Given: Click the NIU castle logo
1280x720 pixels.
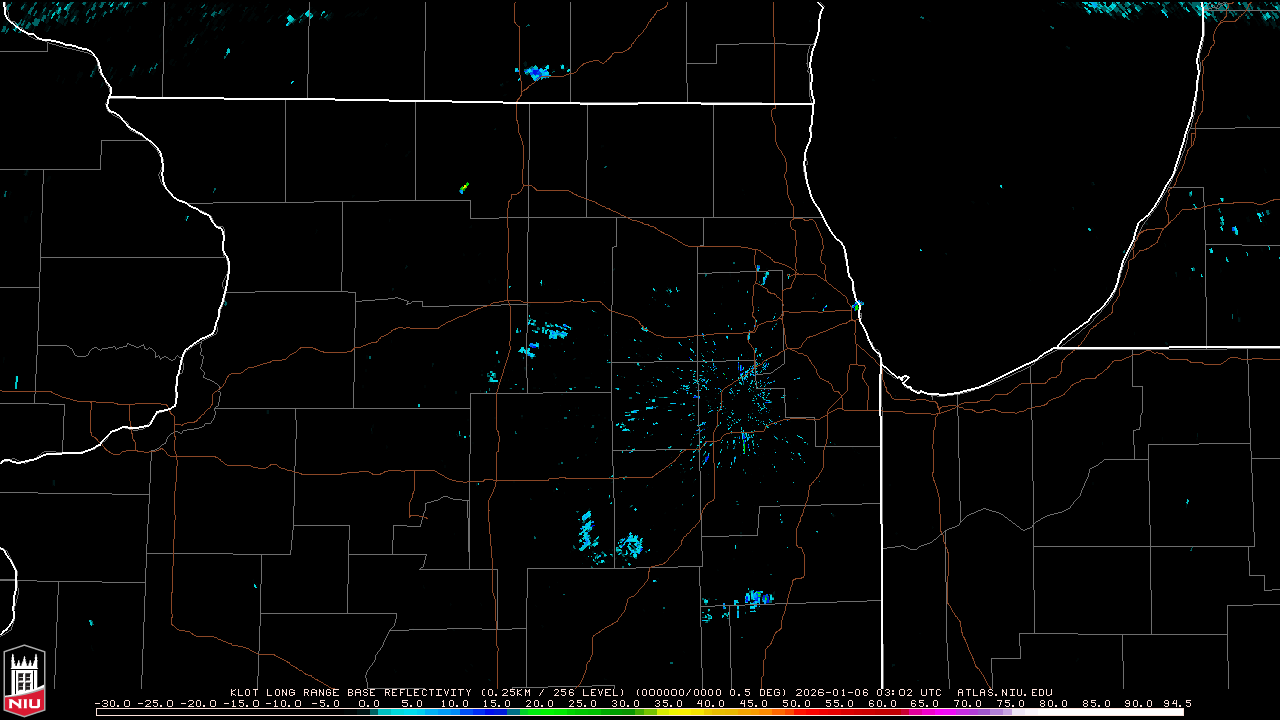Looking at the screenshot, I should (x=24, y=682).
